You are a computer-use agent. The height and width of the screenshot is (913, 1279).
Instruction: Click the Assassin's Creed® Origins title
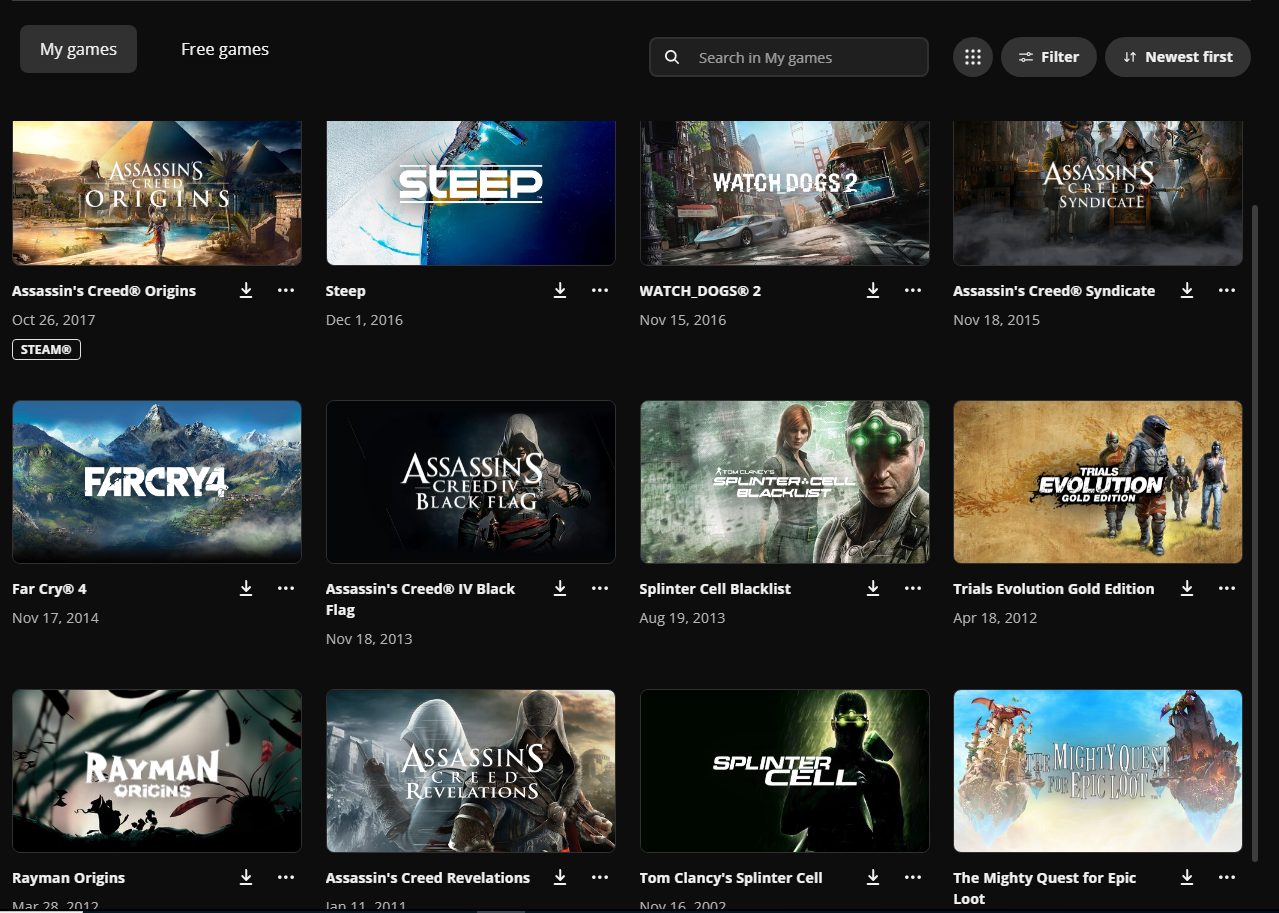tap(104, 291)
